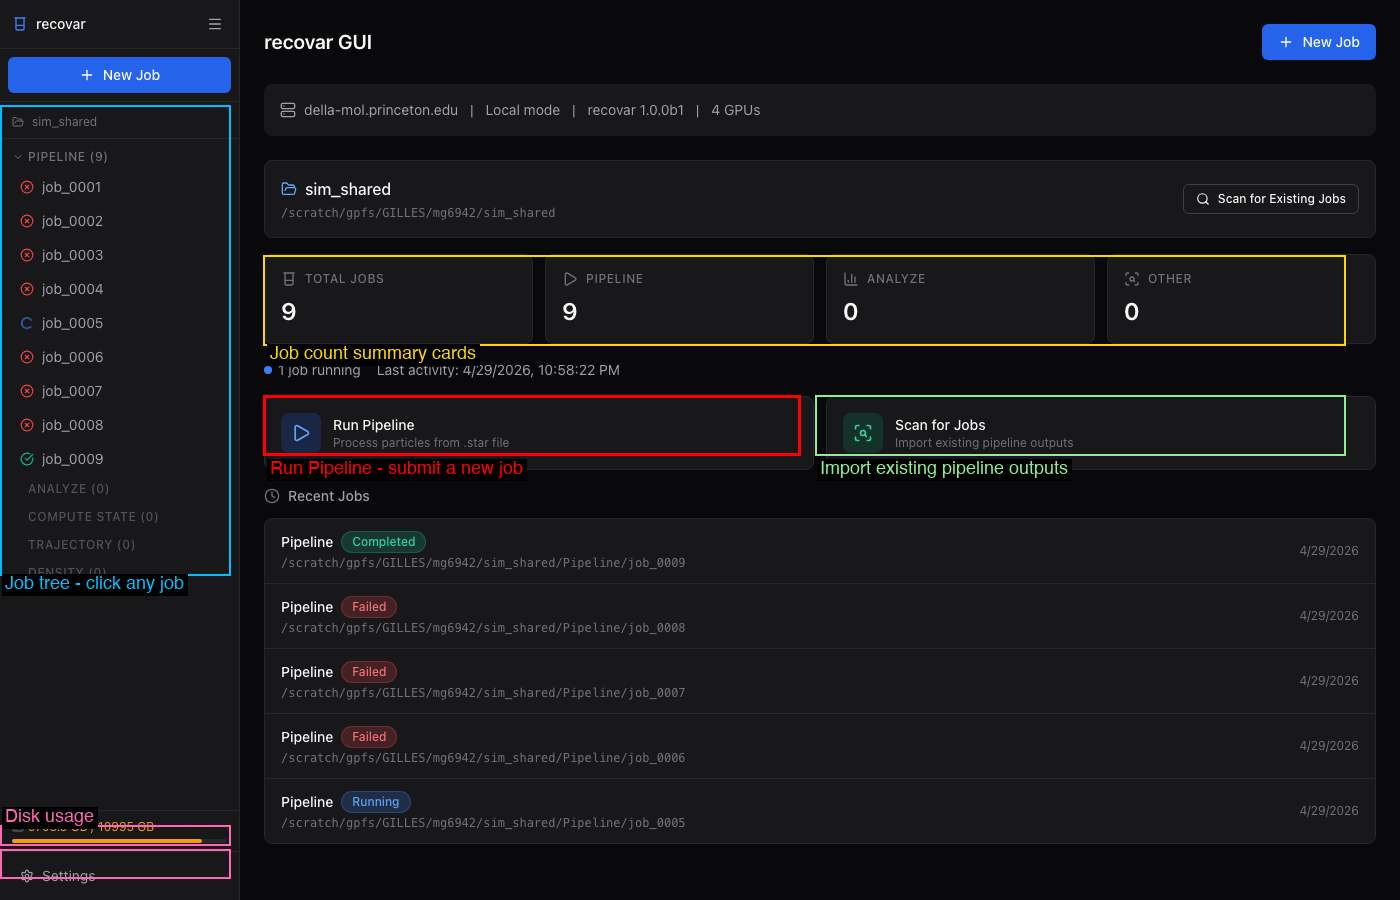Open the recent Pipeline job_0007 row
Viewport: 1400px width, 900px height.
click(x=820, y=681)
